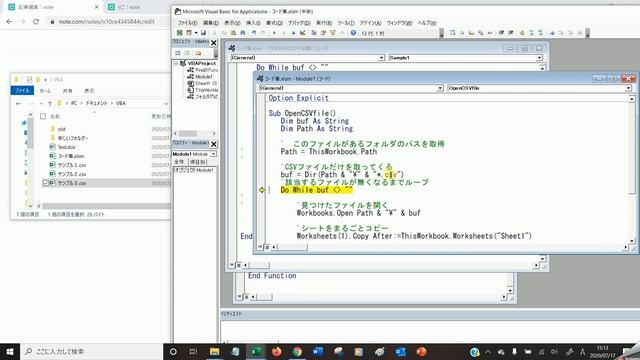Close the Project Explorer pane
This screenshot has height=360, width=640.
tap(213, 43)
